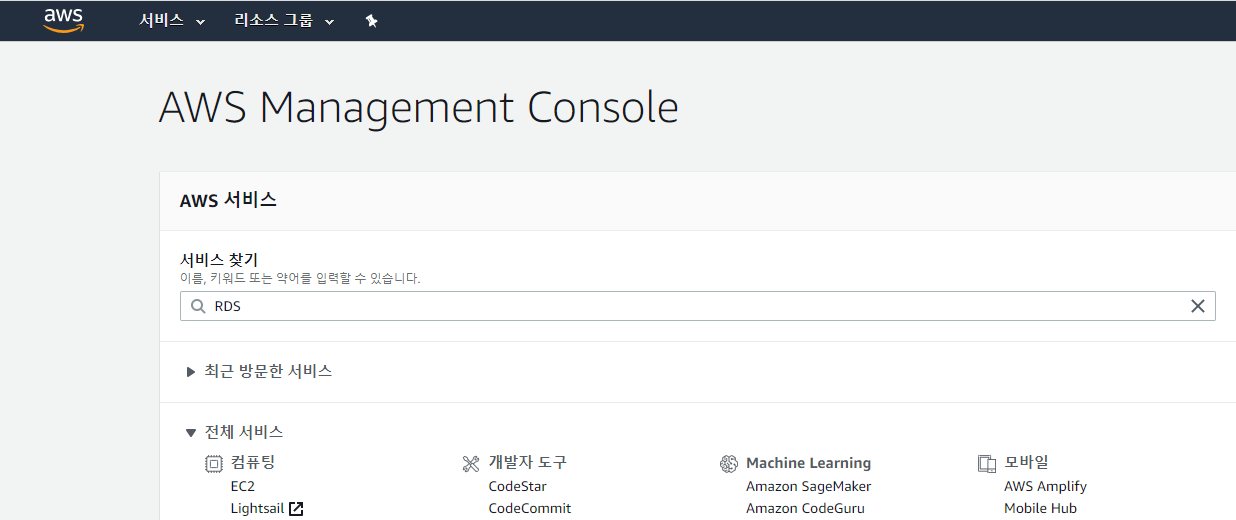Open the Lightsail service link
Image resolution: width=1236 pixels, height=520 pixels.
click(256, 508)
